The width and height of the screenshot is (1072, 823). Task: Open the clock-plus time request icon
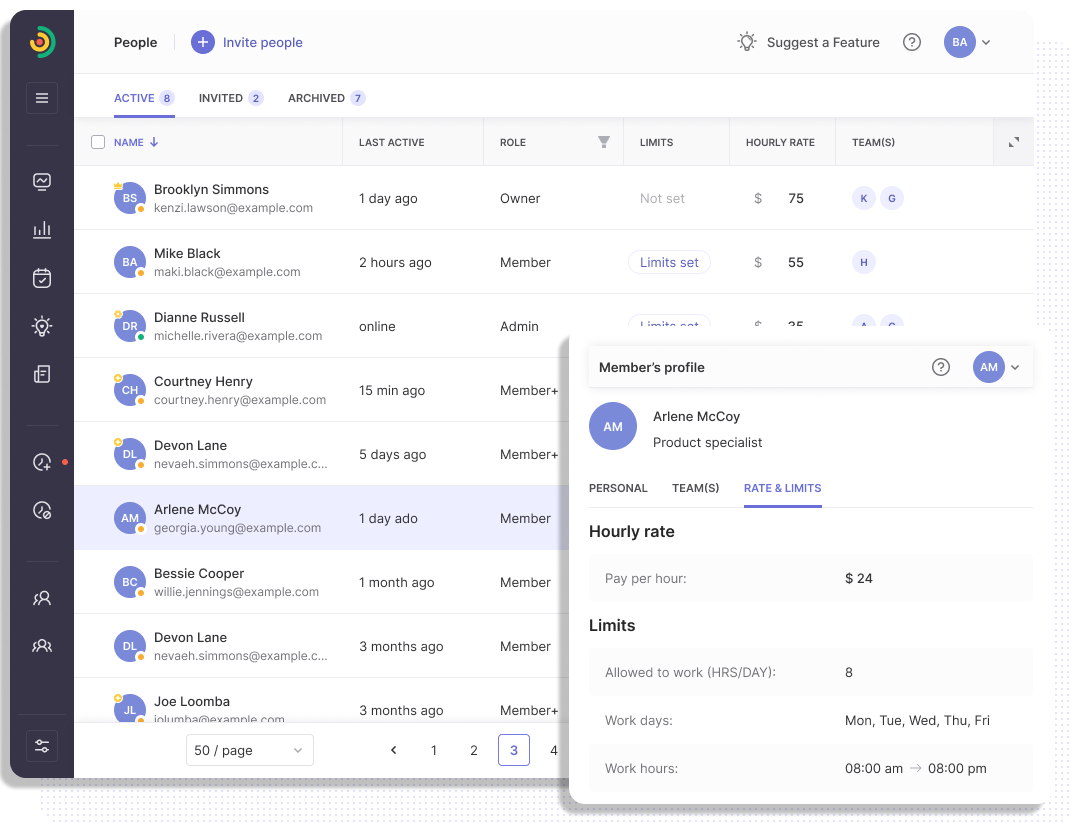click(x=42, y=462)
